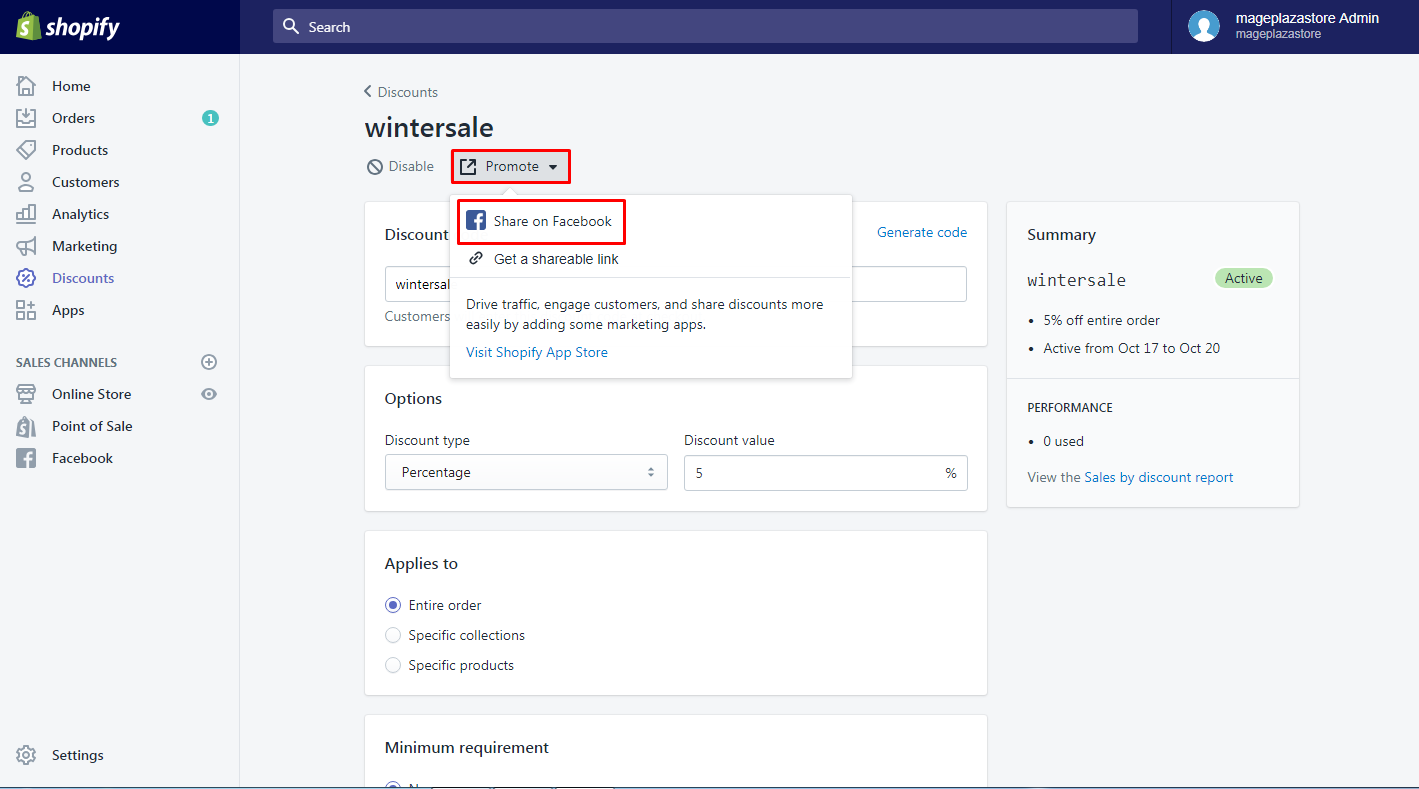Image resolution: width=1419 pixels, height=789 pixels.
Task: Choose the Specific products radio button
Action: (393, 665)
